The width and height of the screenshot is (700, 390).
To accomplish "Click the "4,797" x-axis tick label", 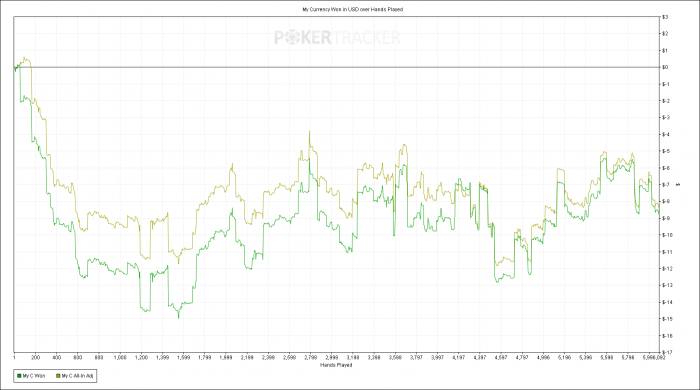I will [x=522, y=357].
